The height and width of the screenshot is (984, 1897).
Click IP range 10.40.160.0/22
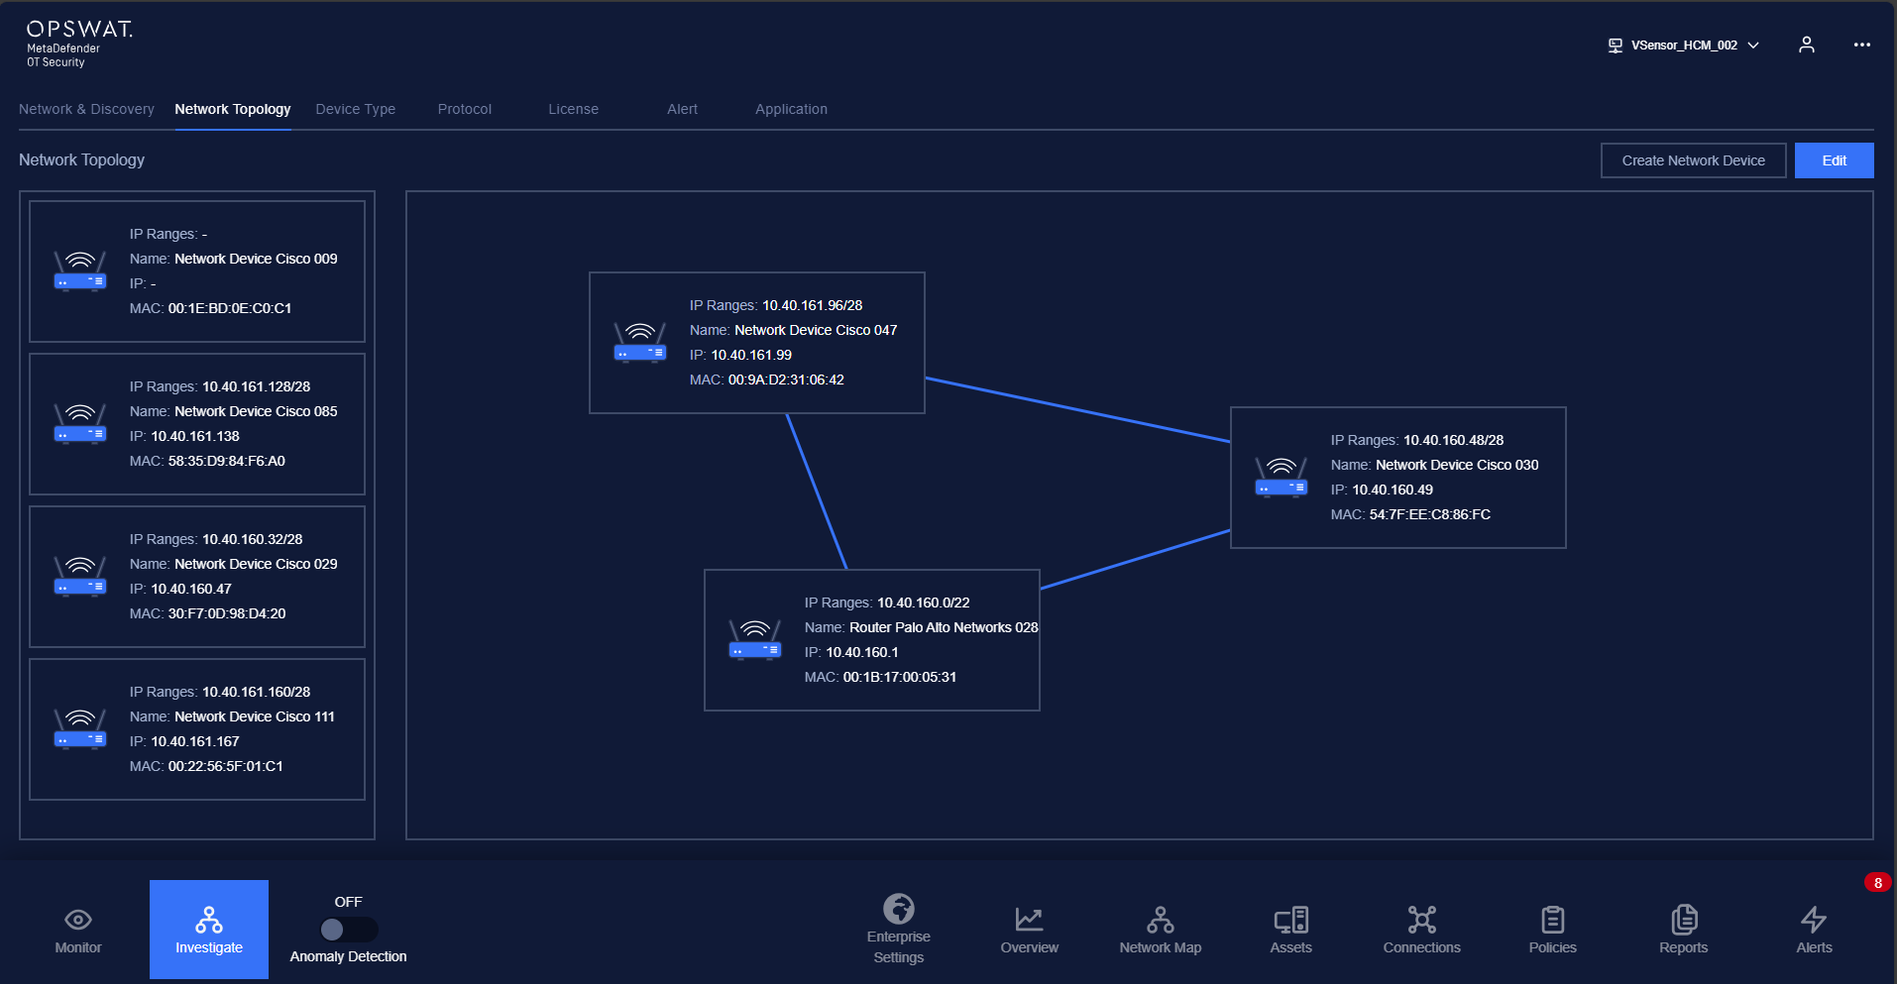[x=923, y=603]
